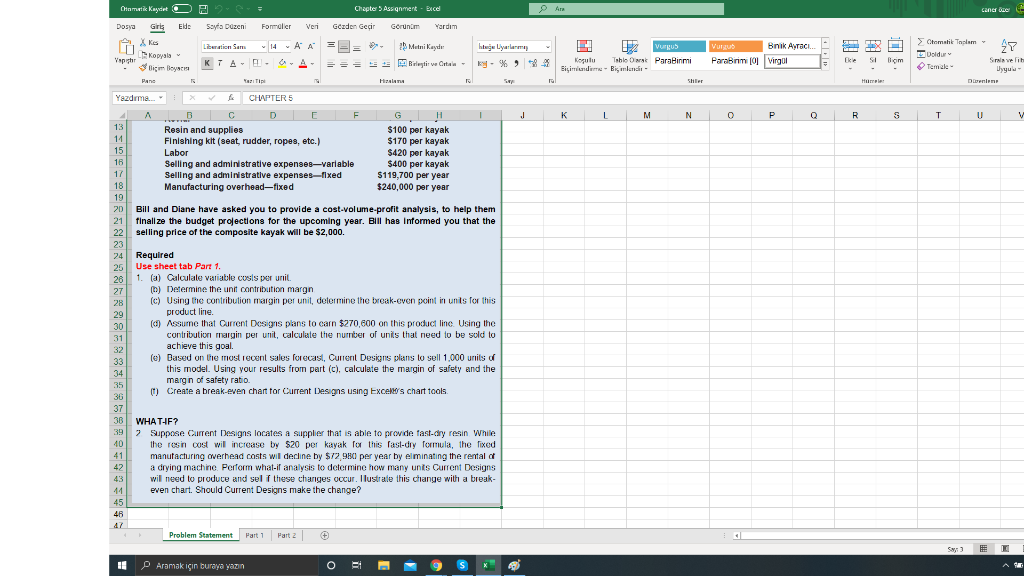The image size is (1024, 576).
Task: Open the Formüller tab
Action: tap(276, 27)
